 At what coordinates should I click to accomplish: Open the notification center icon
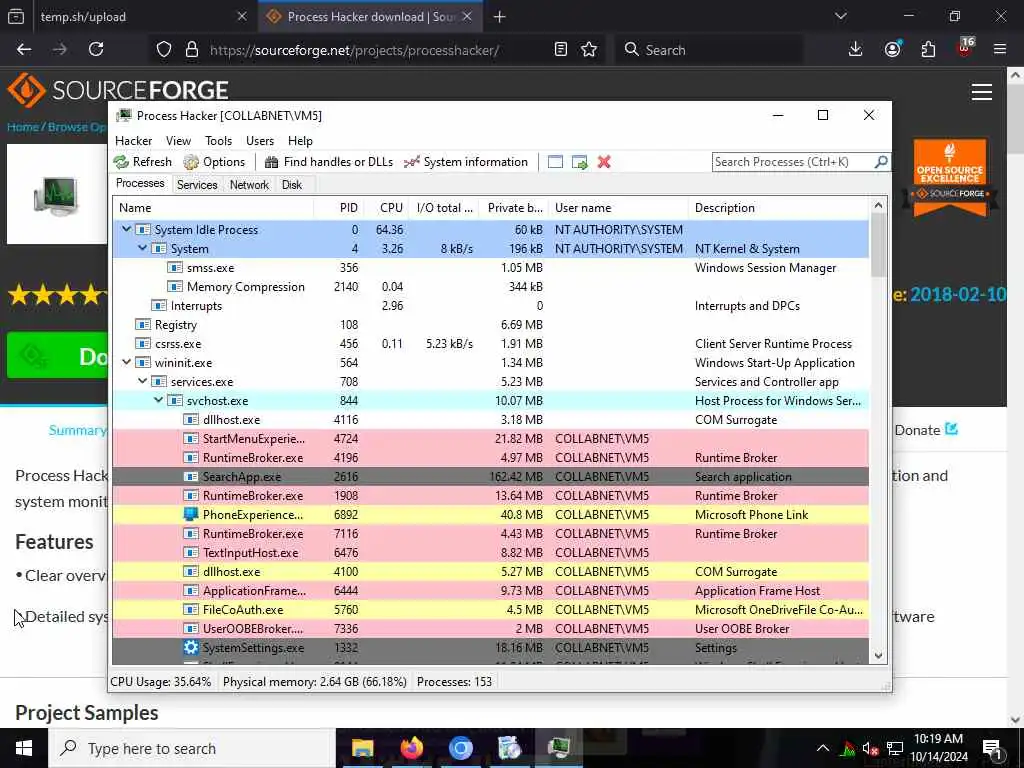(992, 748)
